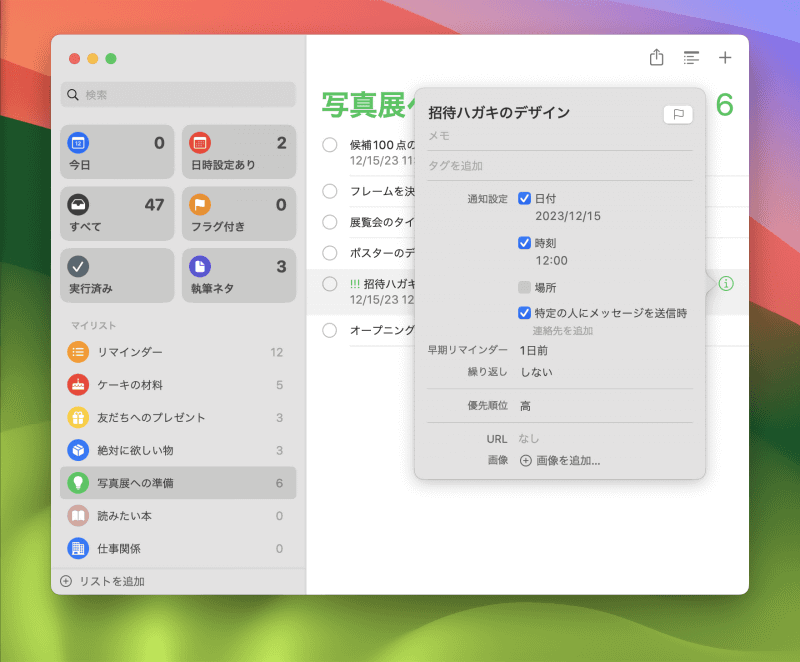Add a new reminder with the plus icon
The image size is (800, 662).
click(x=725, y=58)
